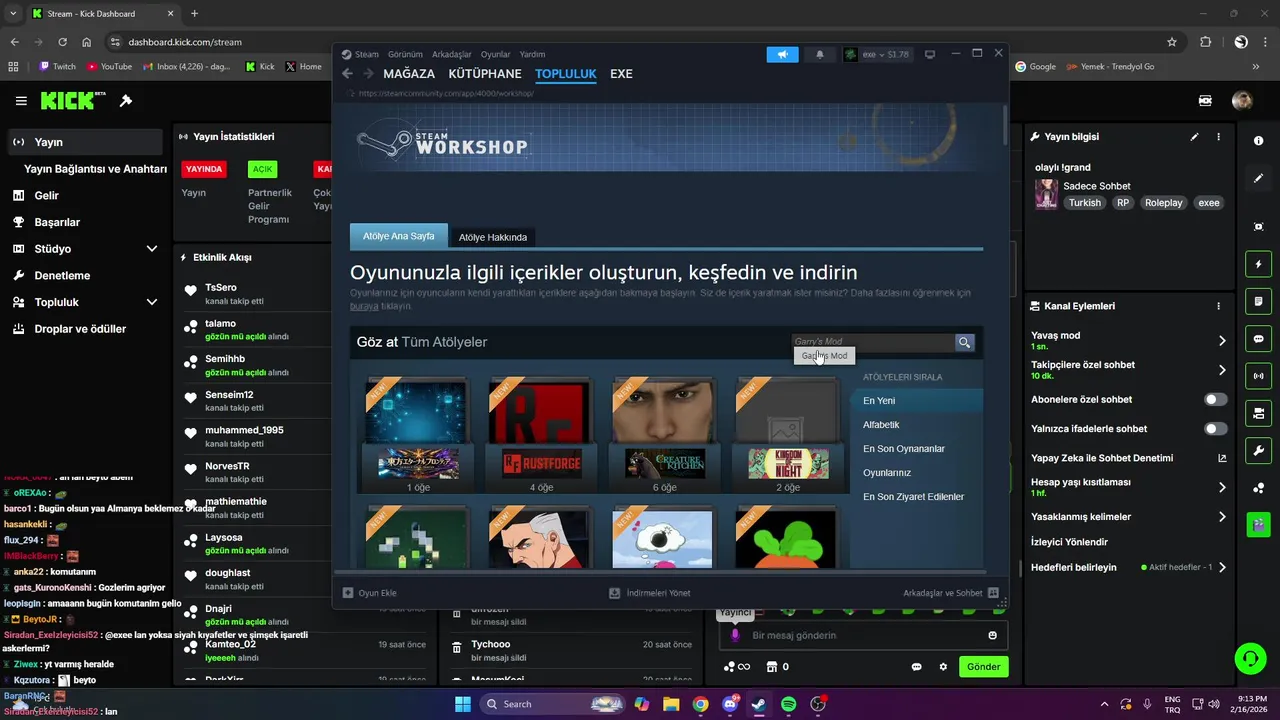
Task: Expand Yasaklanmış kelimeler arrow
Action: [x=1222, y=517]
